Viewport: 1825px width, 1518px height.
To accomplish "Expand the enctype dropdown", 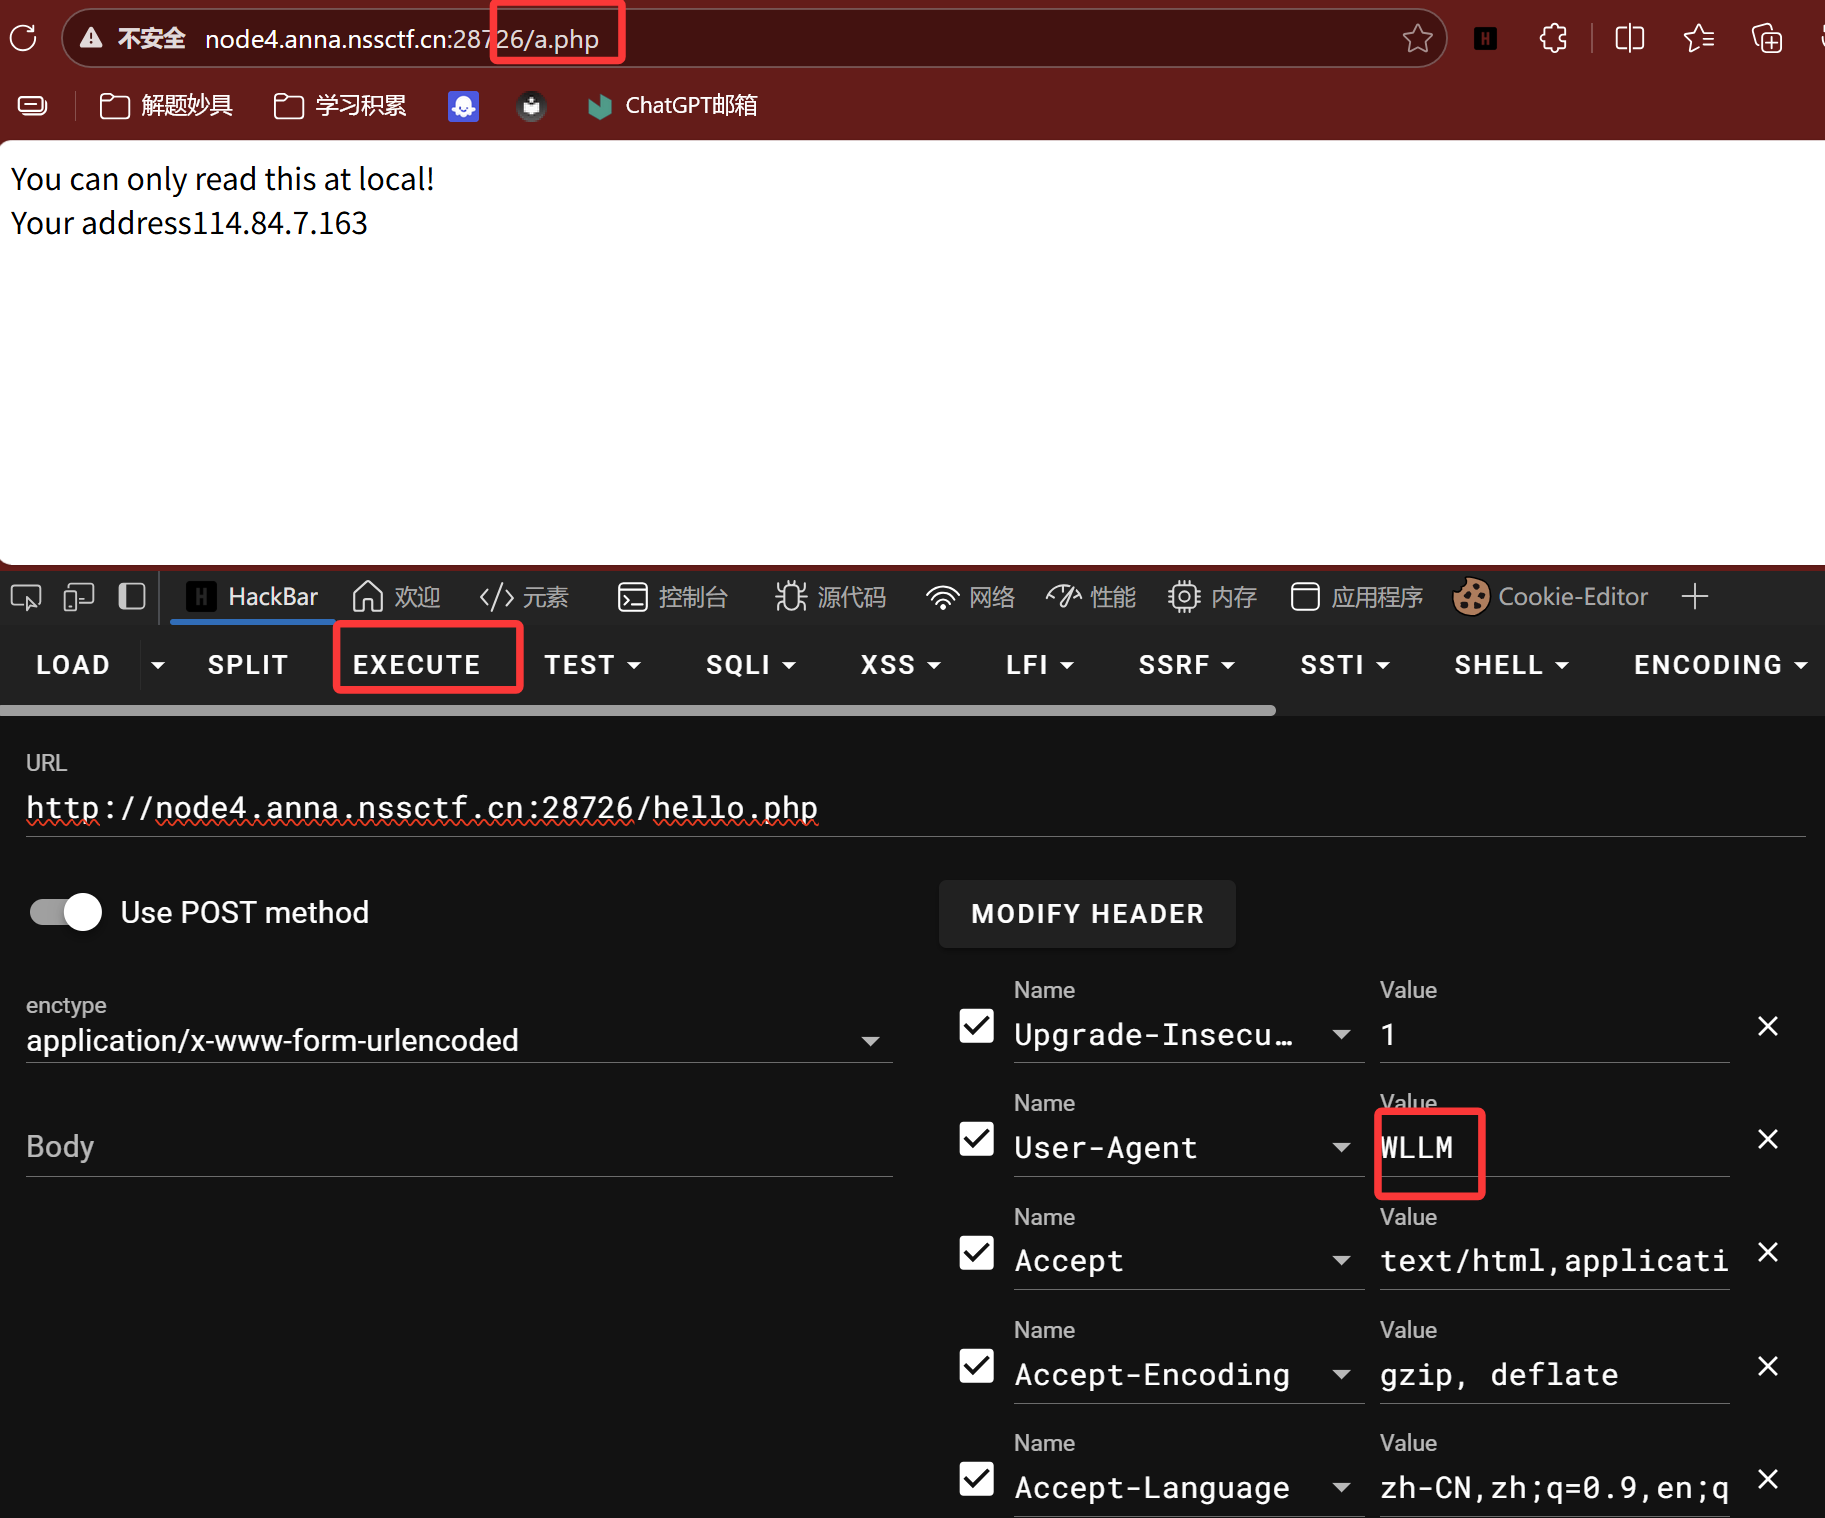I will (x=870, y=1041).
